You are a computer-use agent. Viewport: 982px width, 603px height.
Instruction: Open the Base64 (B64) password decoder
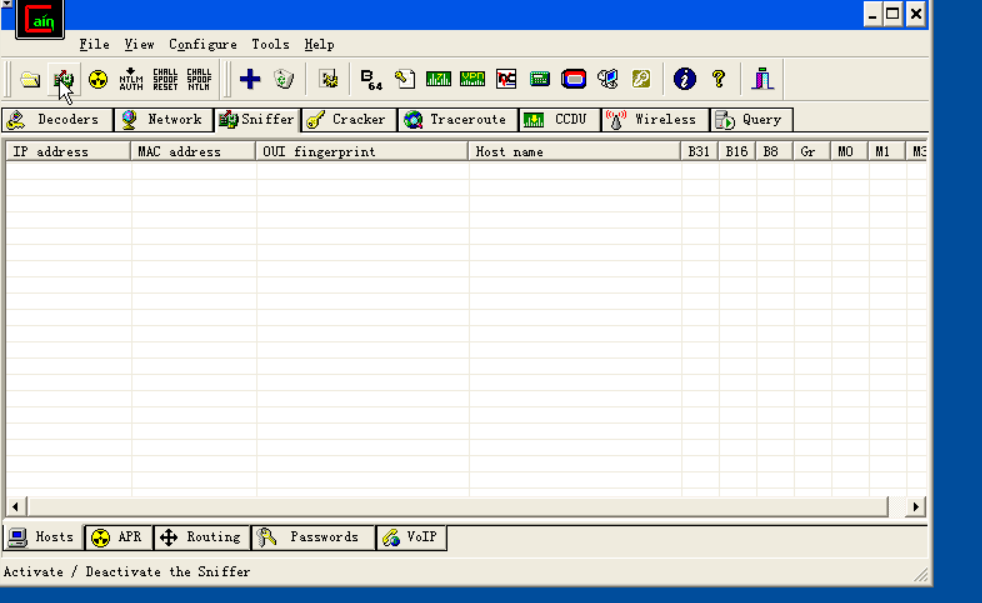coord(371,80)
